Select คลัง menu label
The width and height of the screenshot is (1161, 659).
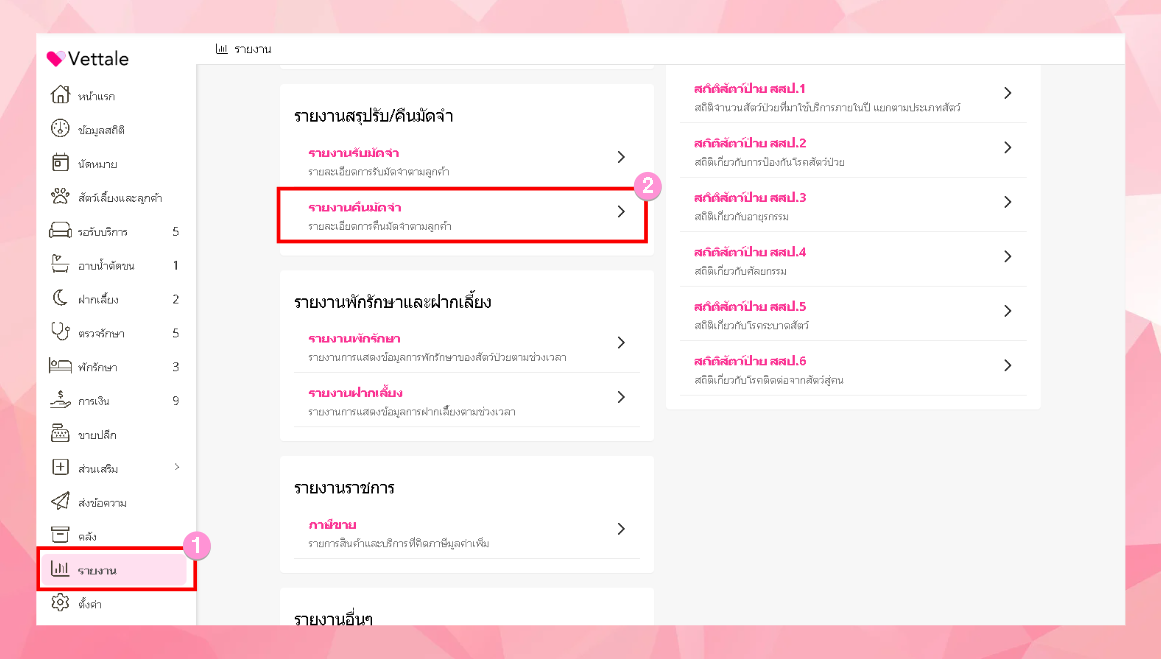pos(87,537)
